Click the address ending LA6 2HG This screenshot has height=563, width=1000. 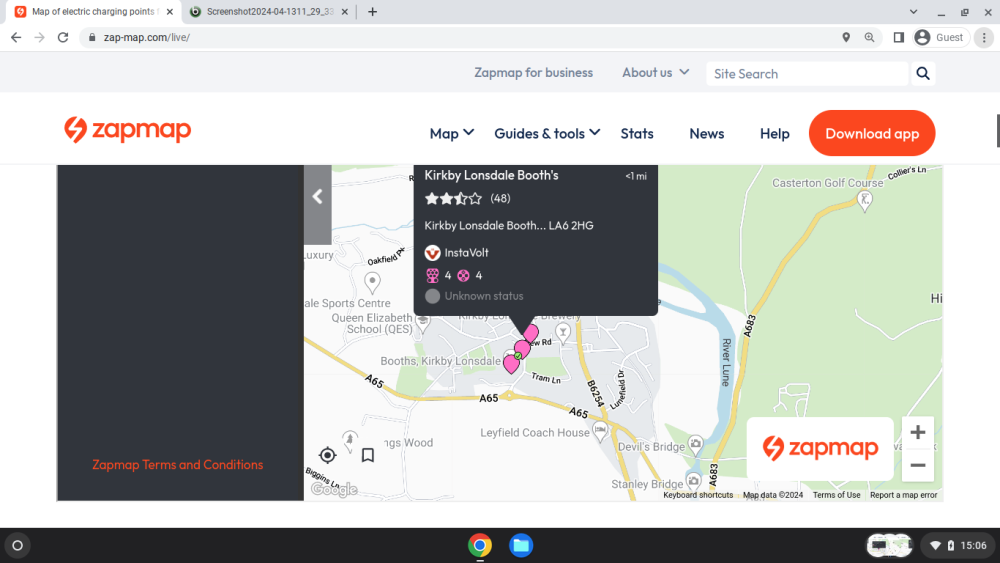tap(509, 226)
